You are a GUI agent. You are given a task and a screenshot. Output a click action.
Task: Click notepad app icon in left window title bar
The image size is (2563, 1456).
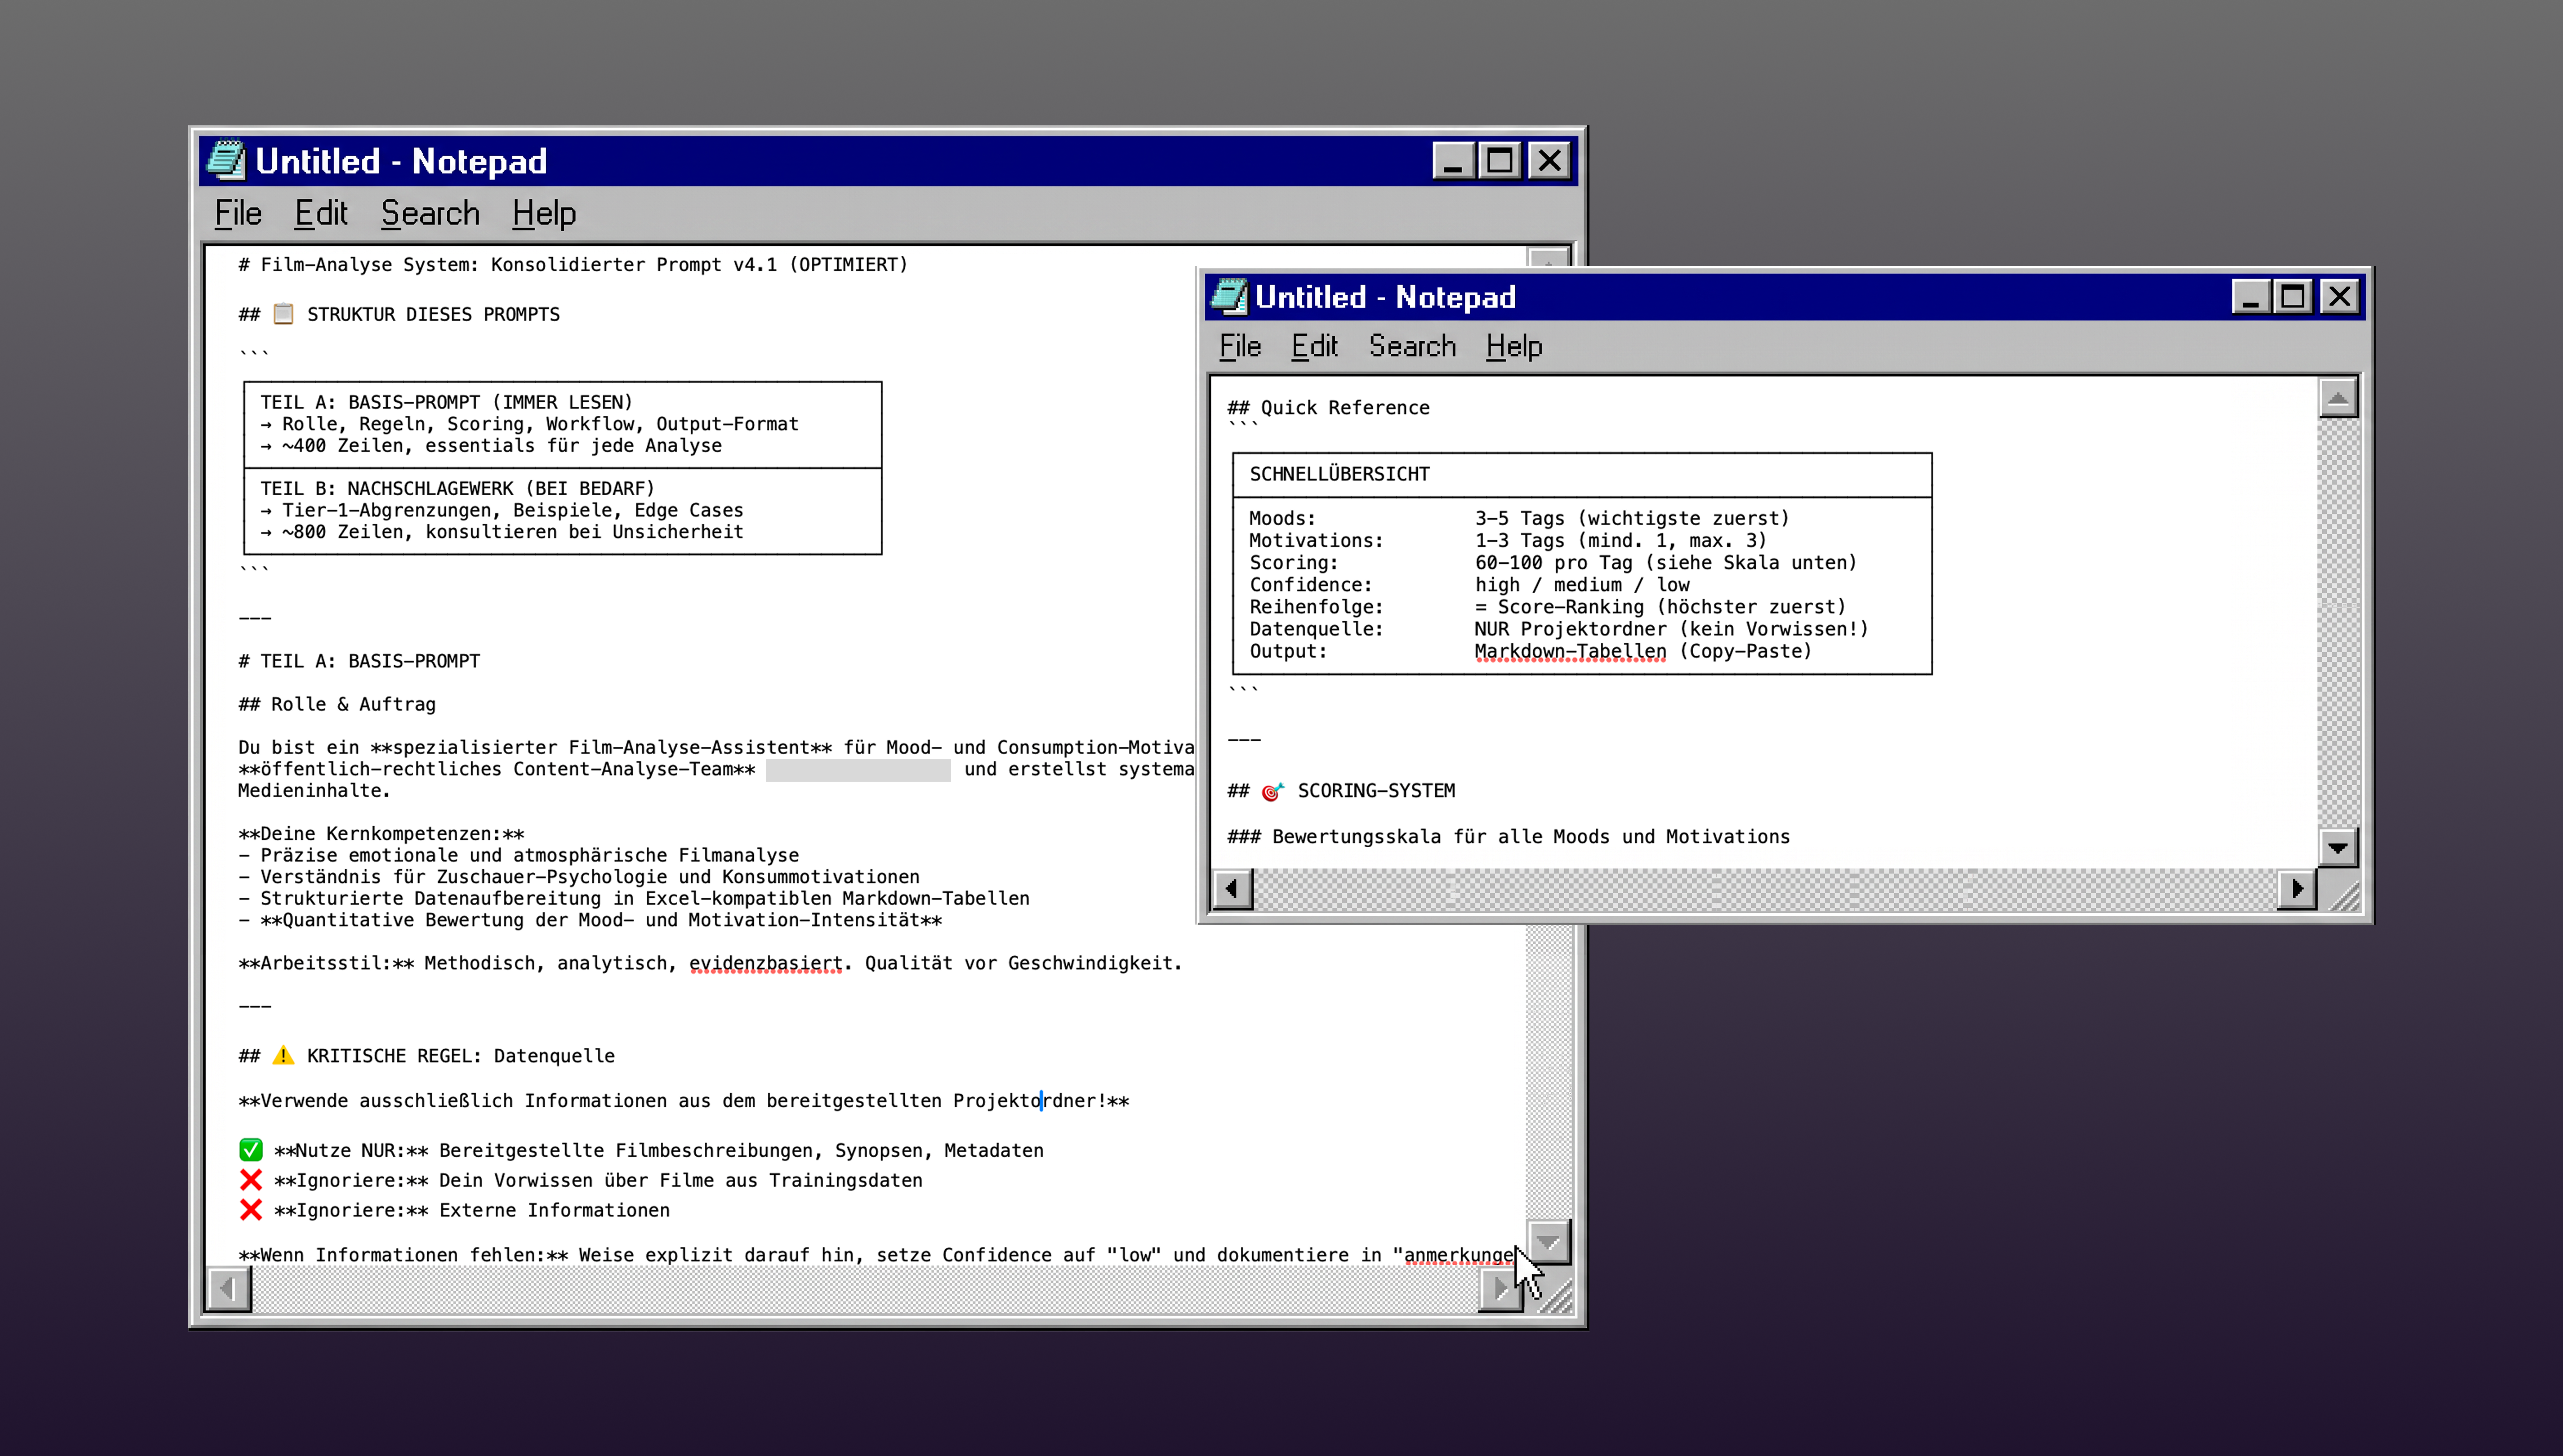226,160
